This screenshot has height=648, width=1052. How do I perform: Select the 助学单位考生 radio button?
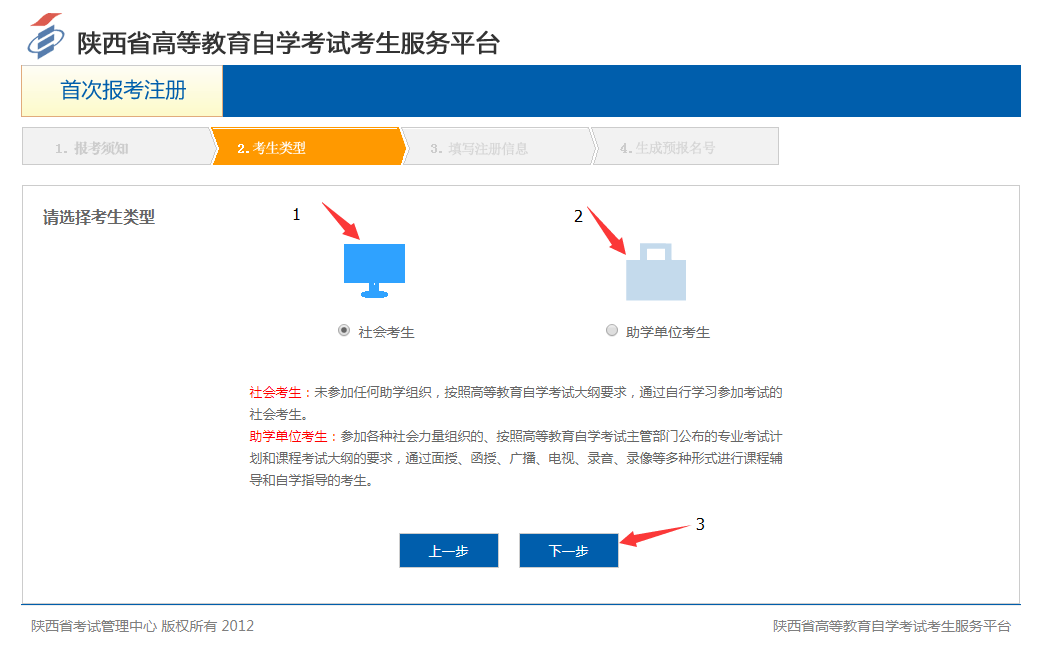coord(612,331)
